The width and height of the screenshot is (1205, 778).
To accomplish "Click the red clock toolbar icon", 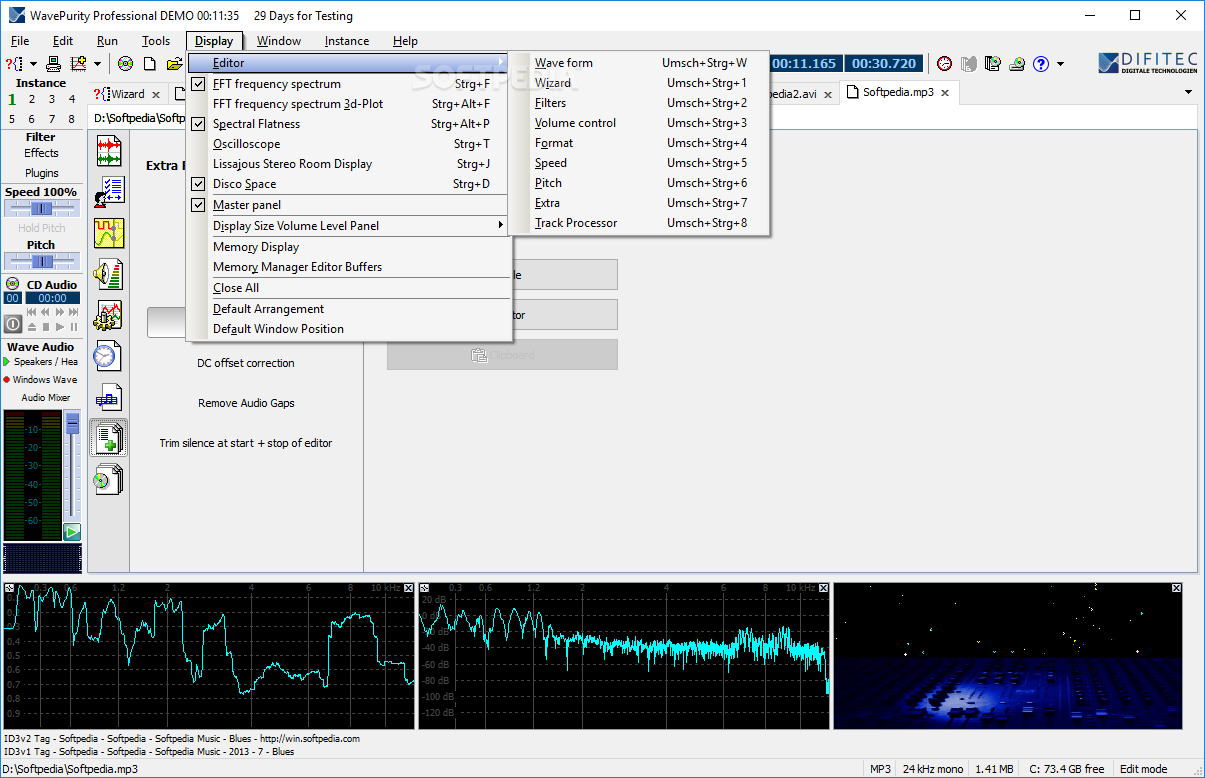I will point(945,64).
